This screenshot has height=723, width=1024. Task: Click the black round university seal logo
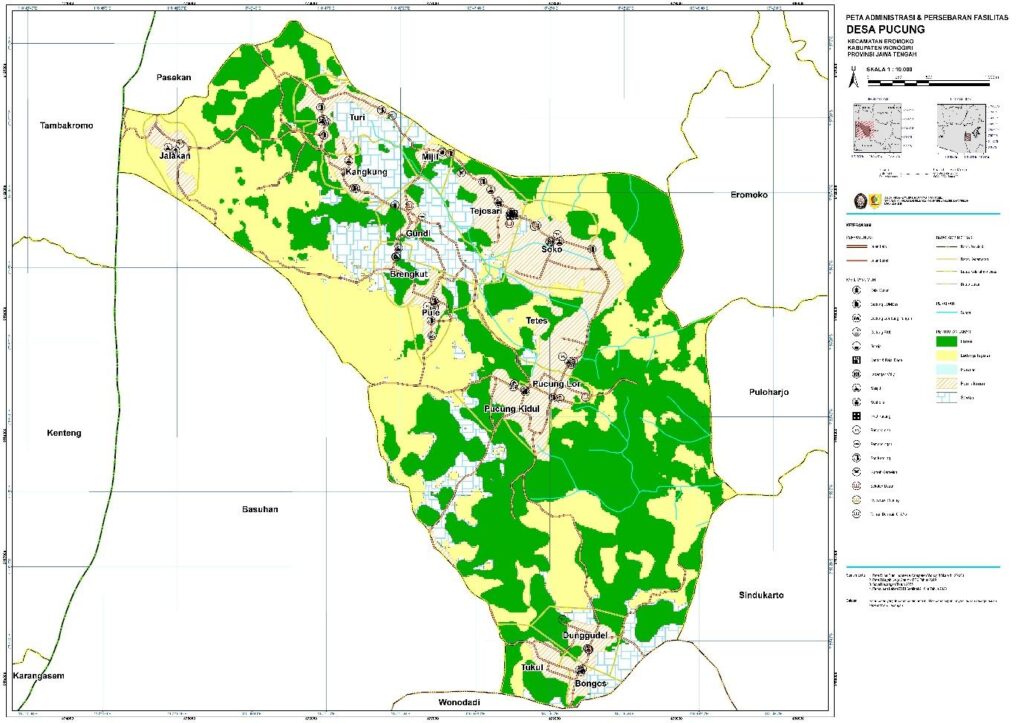coord(858,201)
